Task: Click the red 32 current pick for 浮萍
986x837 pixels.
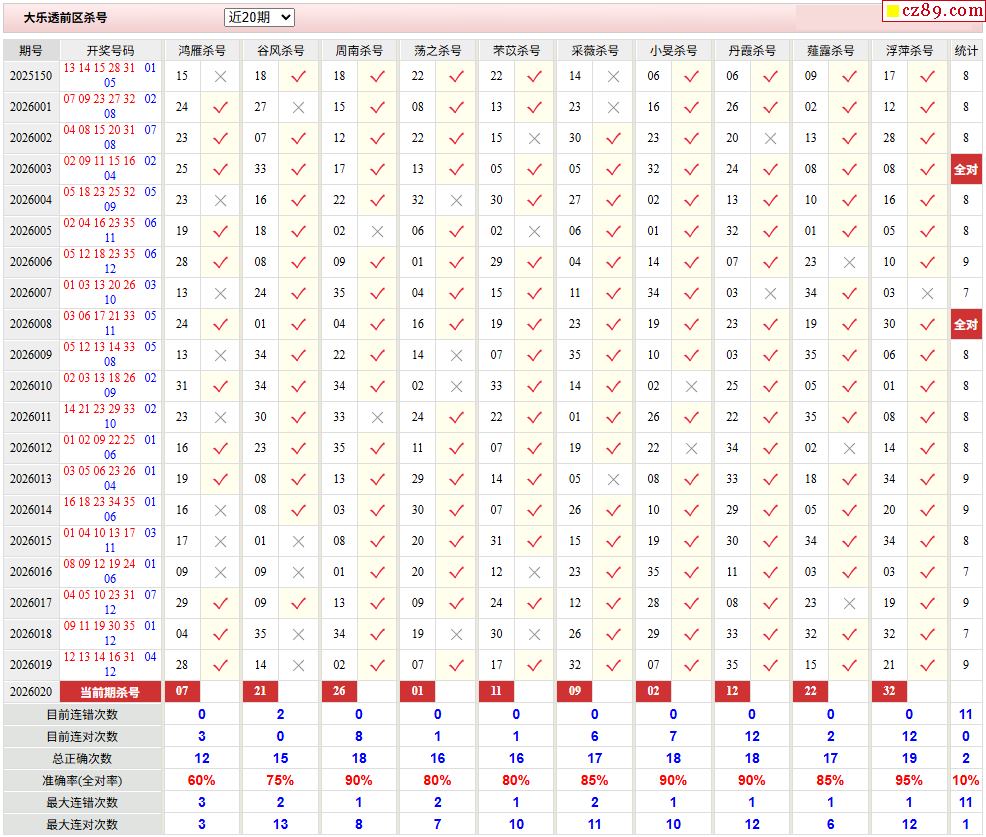Action: point(889,691)
